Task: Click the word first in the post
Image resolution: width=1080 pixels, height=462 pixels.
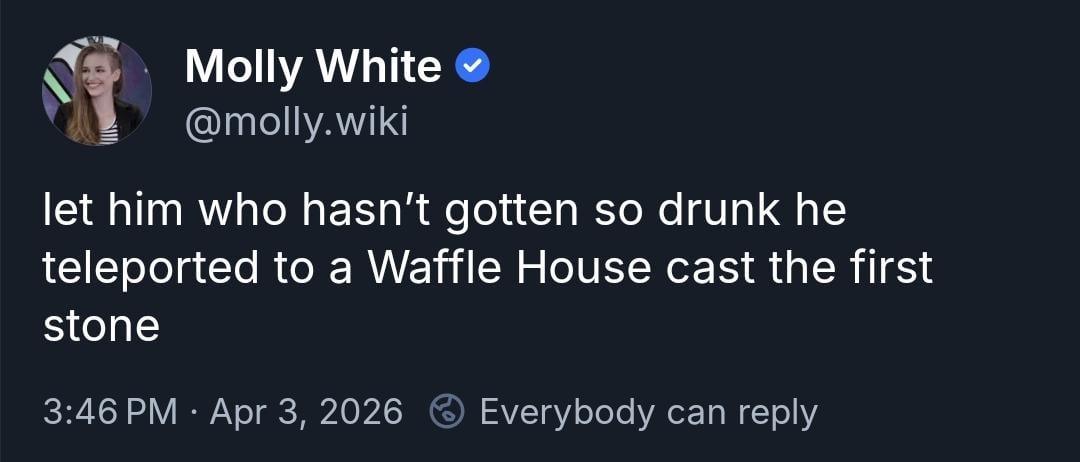Action: (889, 268)
